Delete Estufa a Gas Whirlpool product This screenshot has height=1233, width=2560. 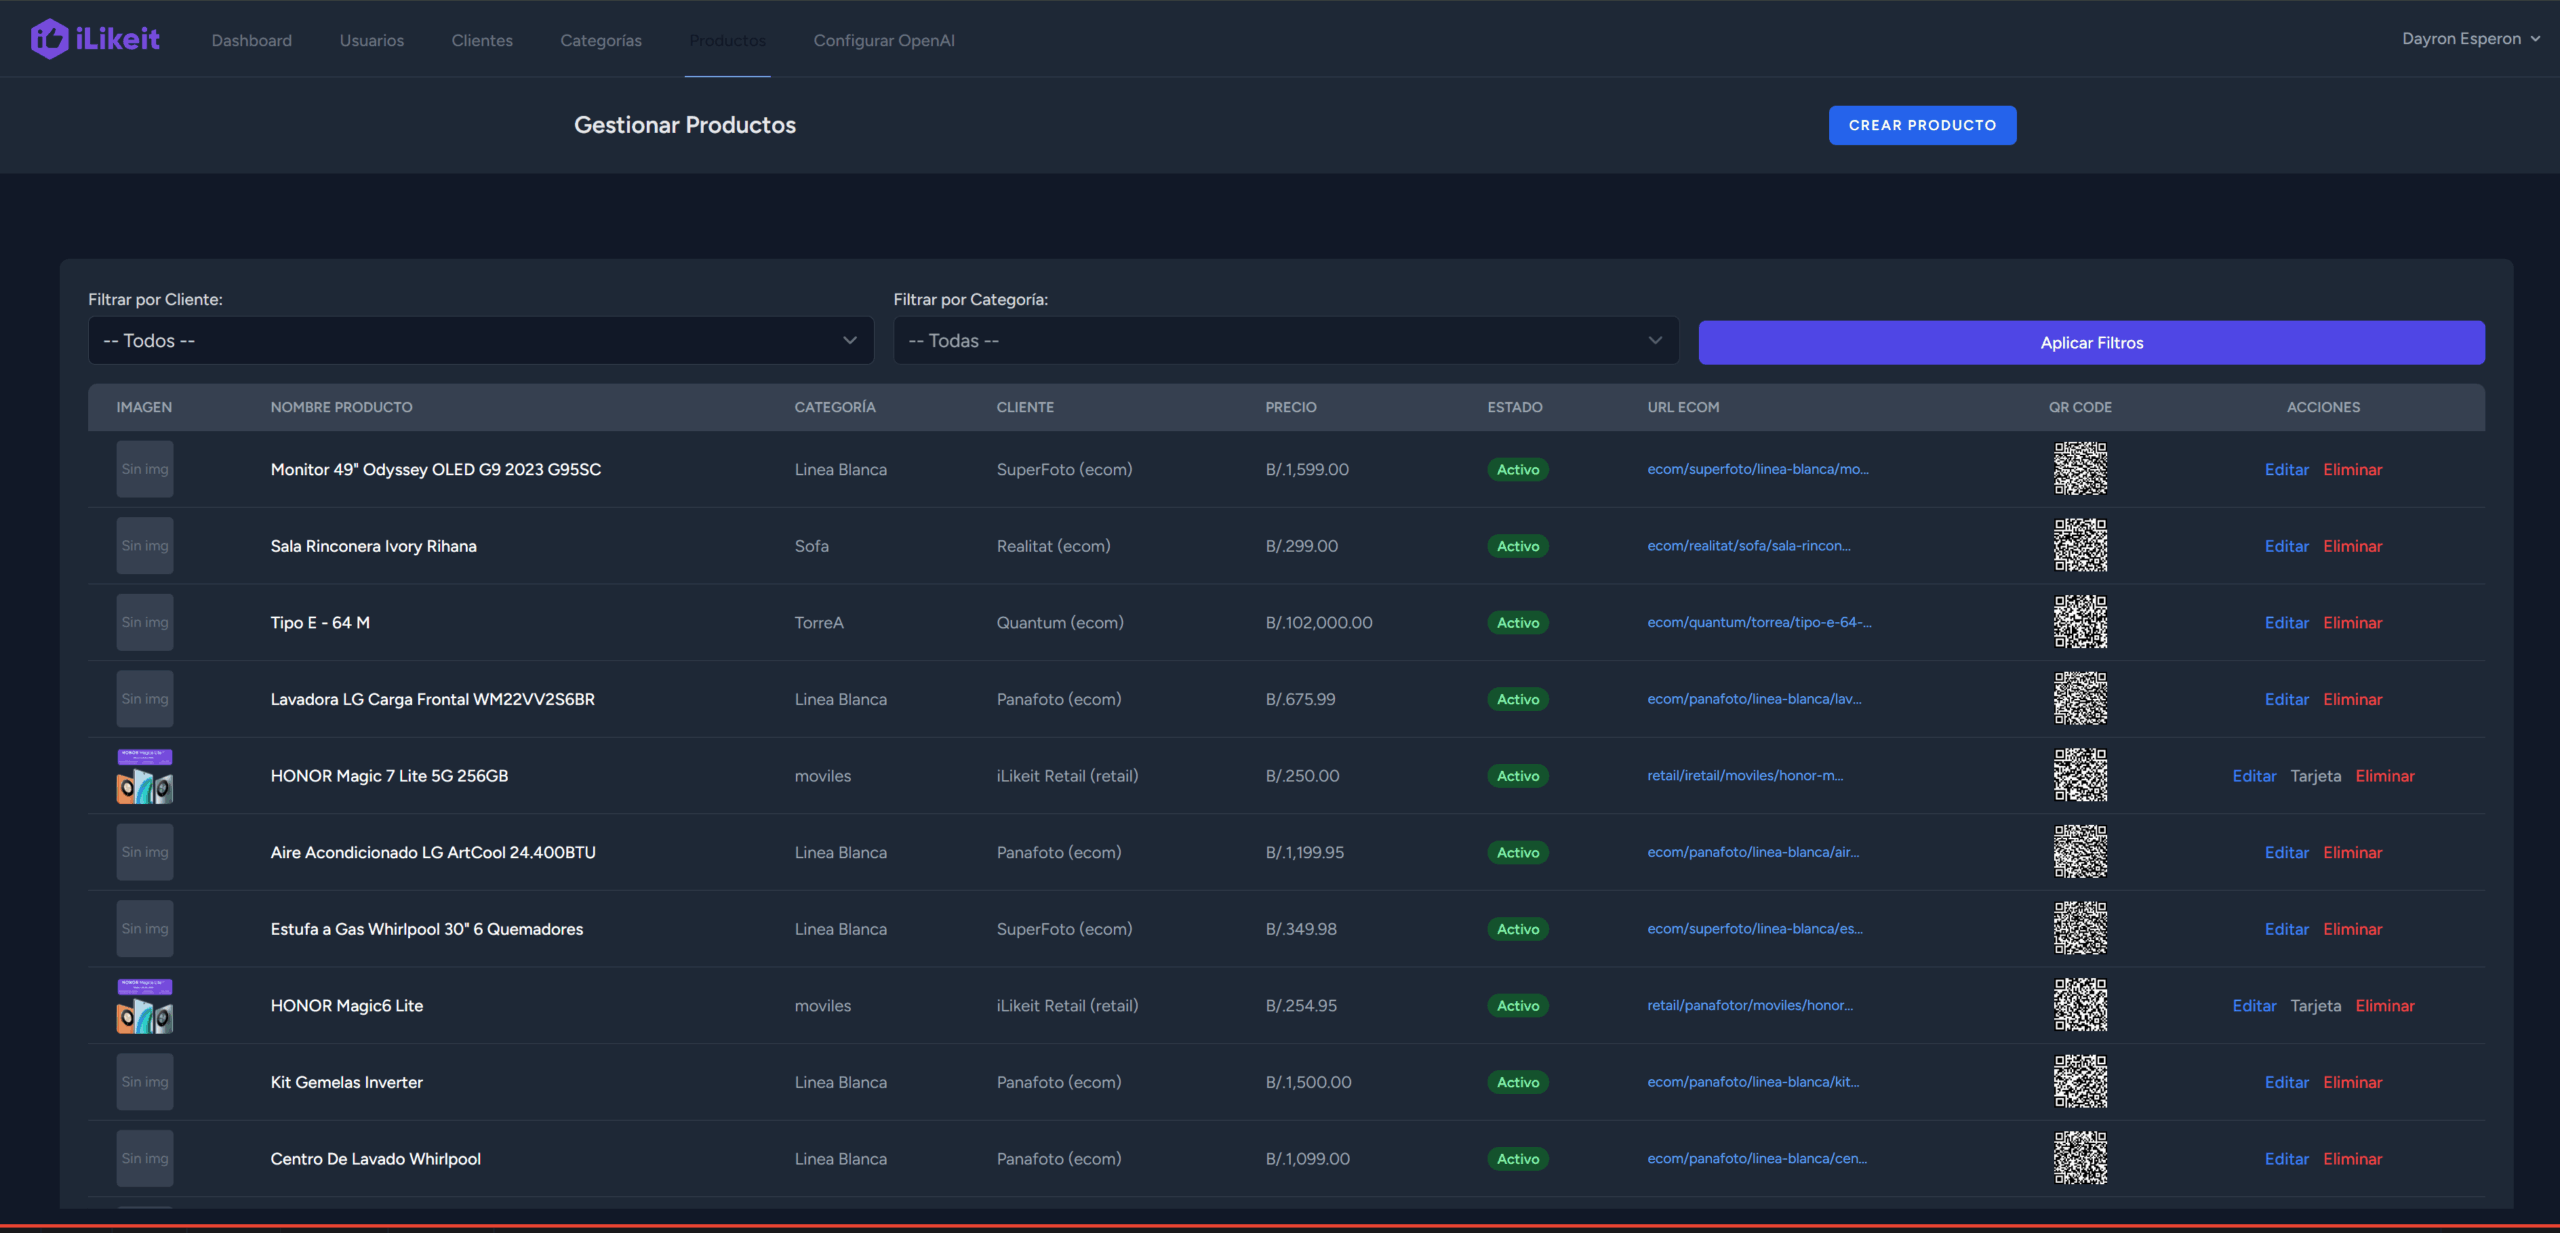pos(2352,929)
